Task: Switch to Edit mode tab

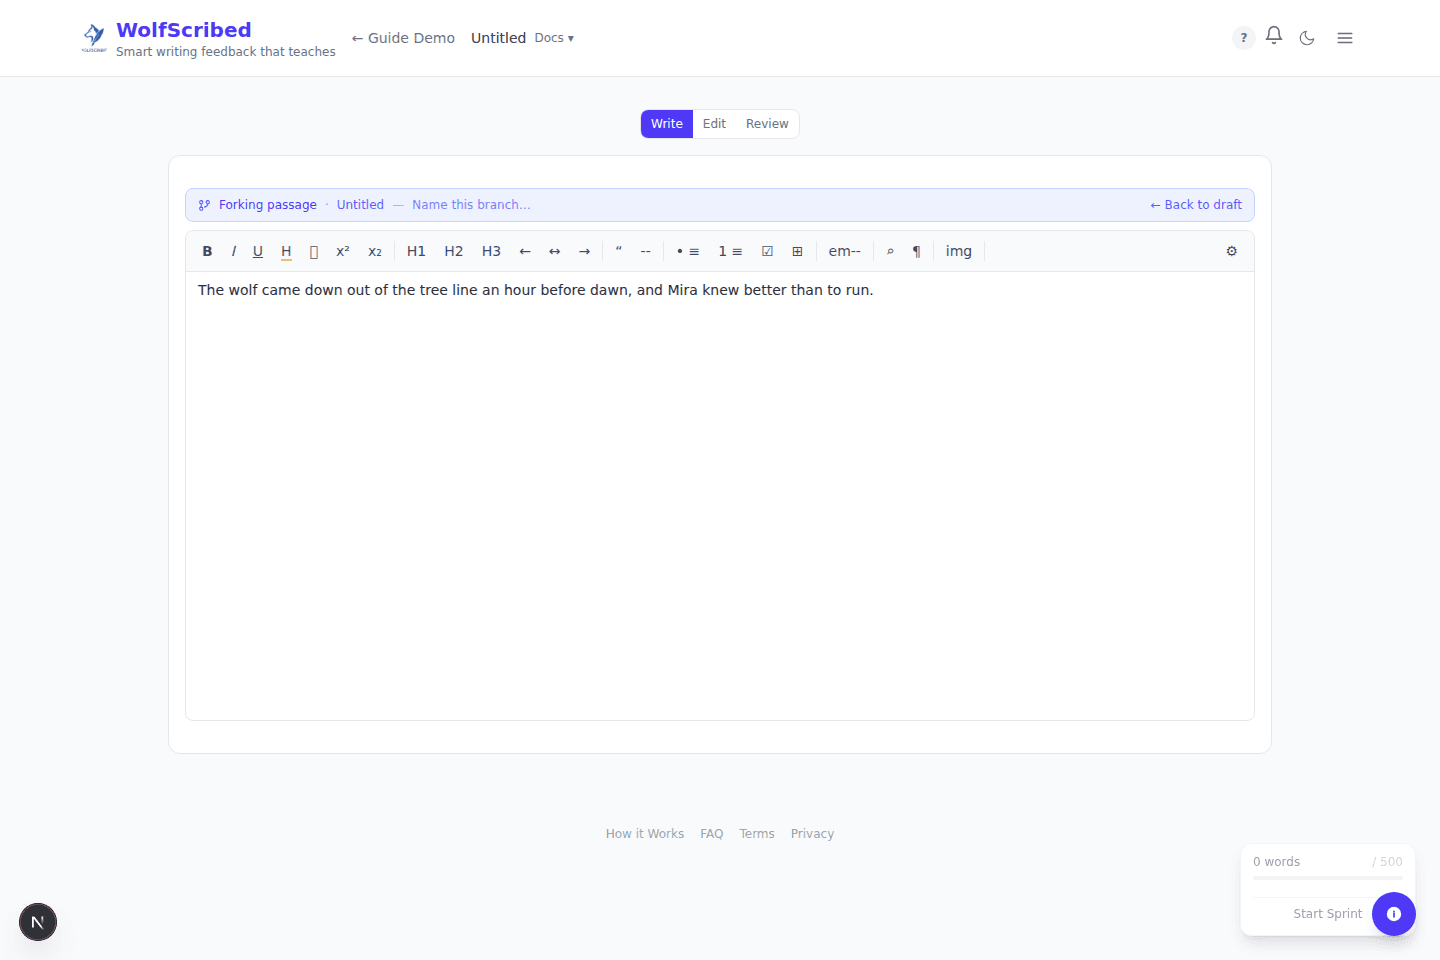Action: (x=714, y=124)
